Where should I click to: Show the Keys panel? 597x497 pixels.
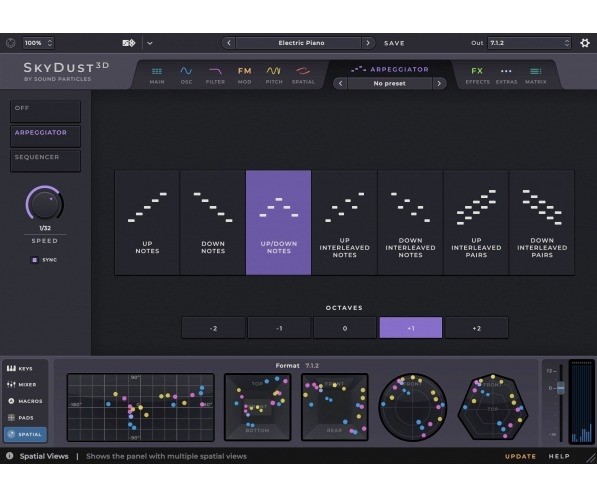(x=26, y=368)
